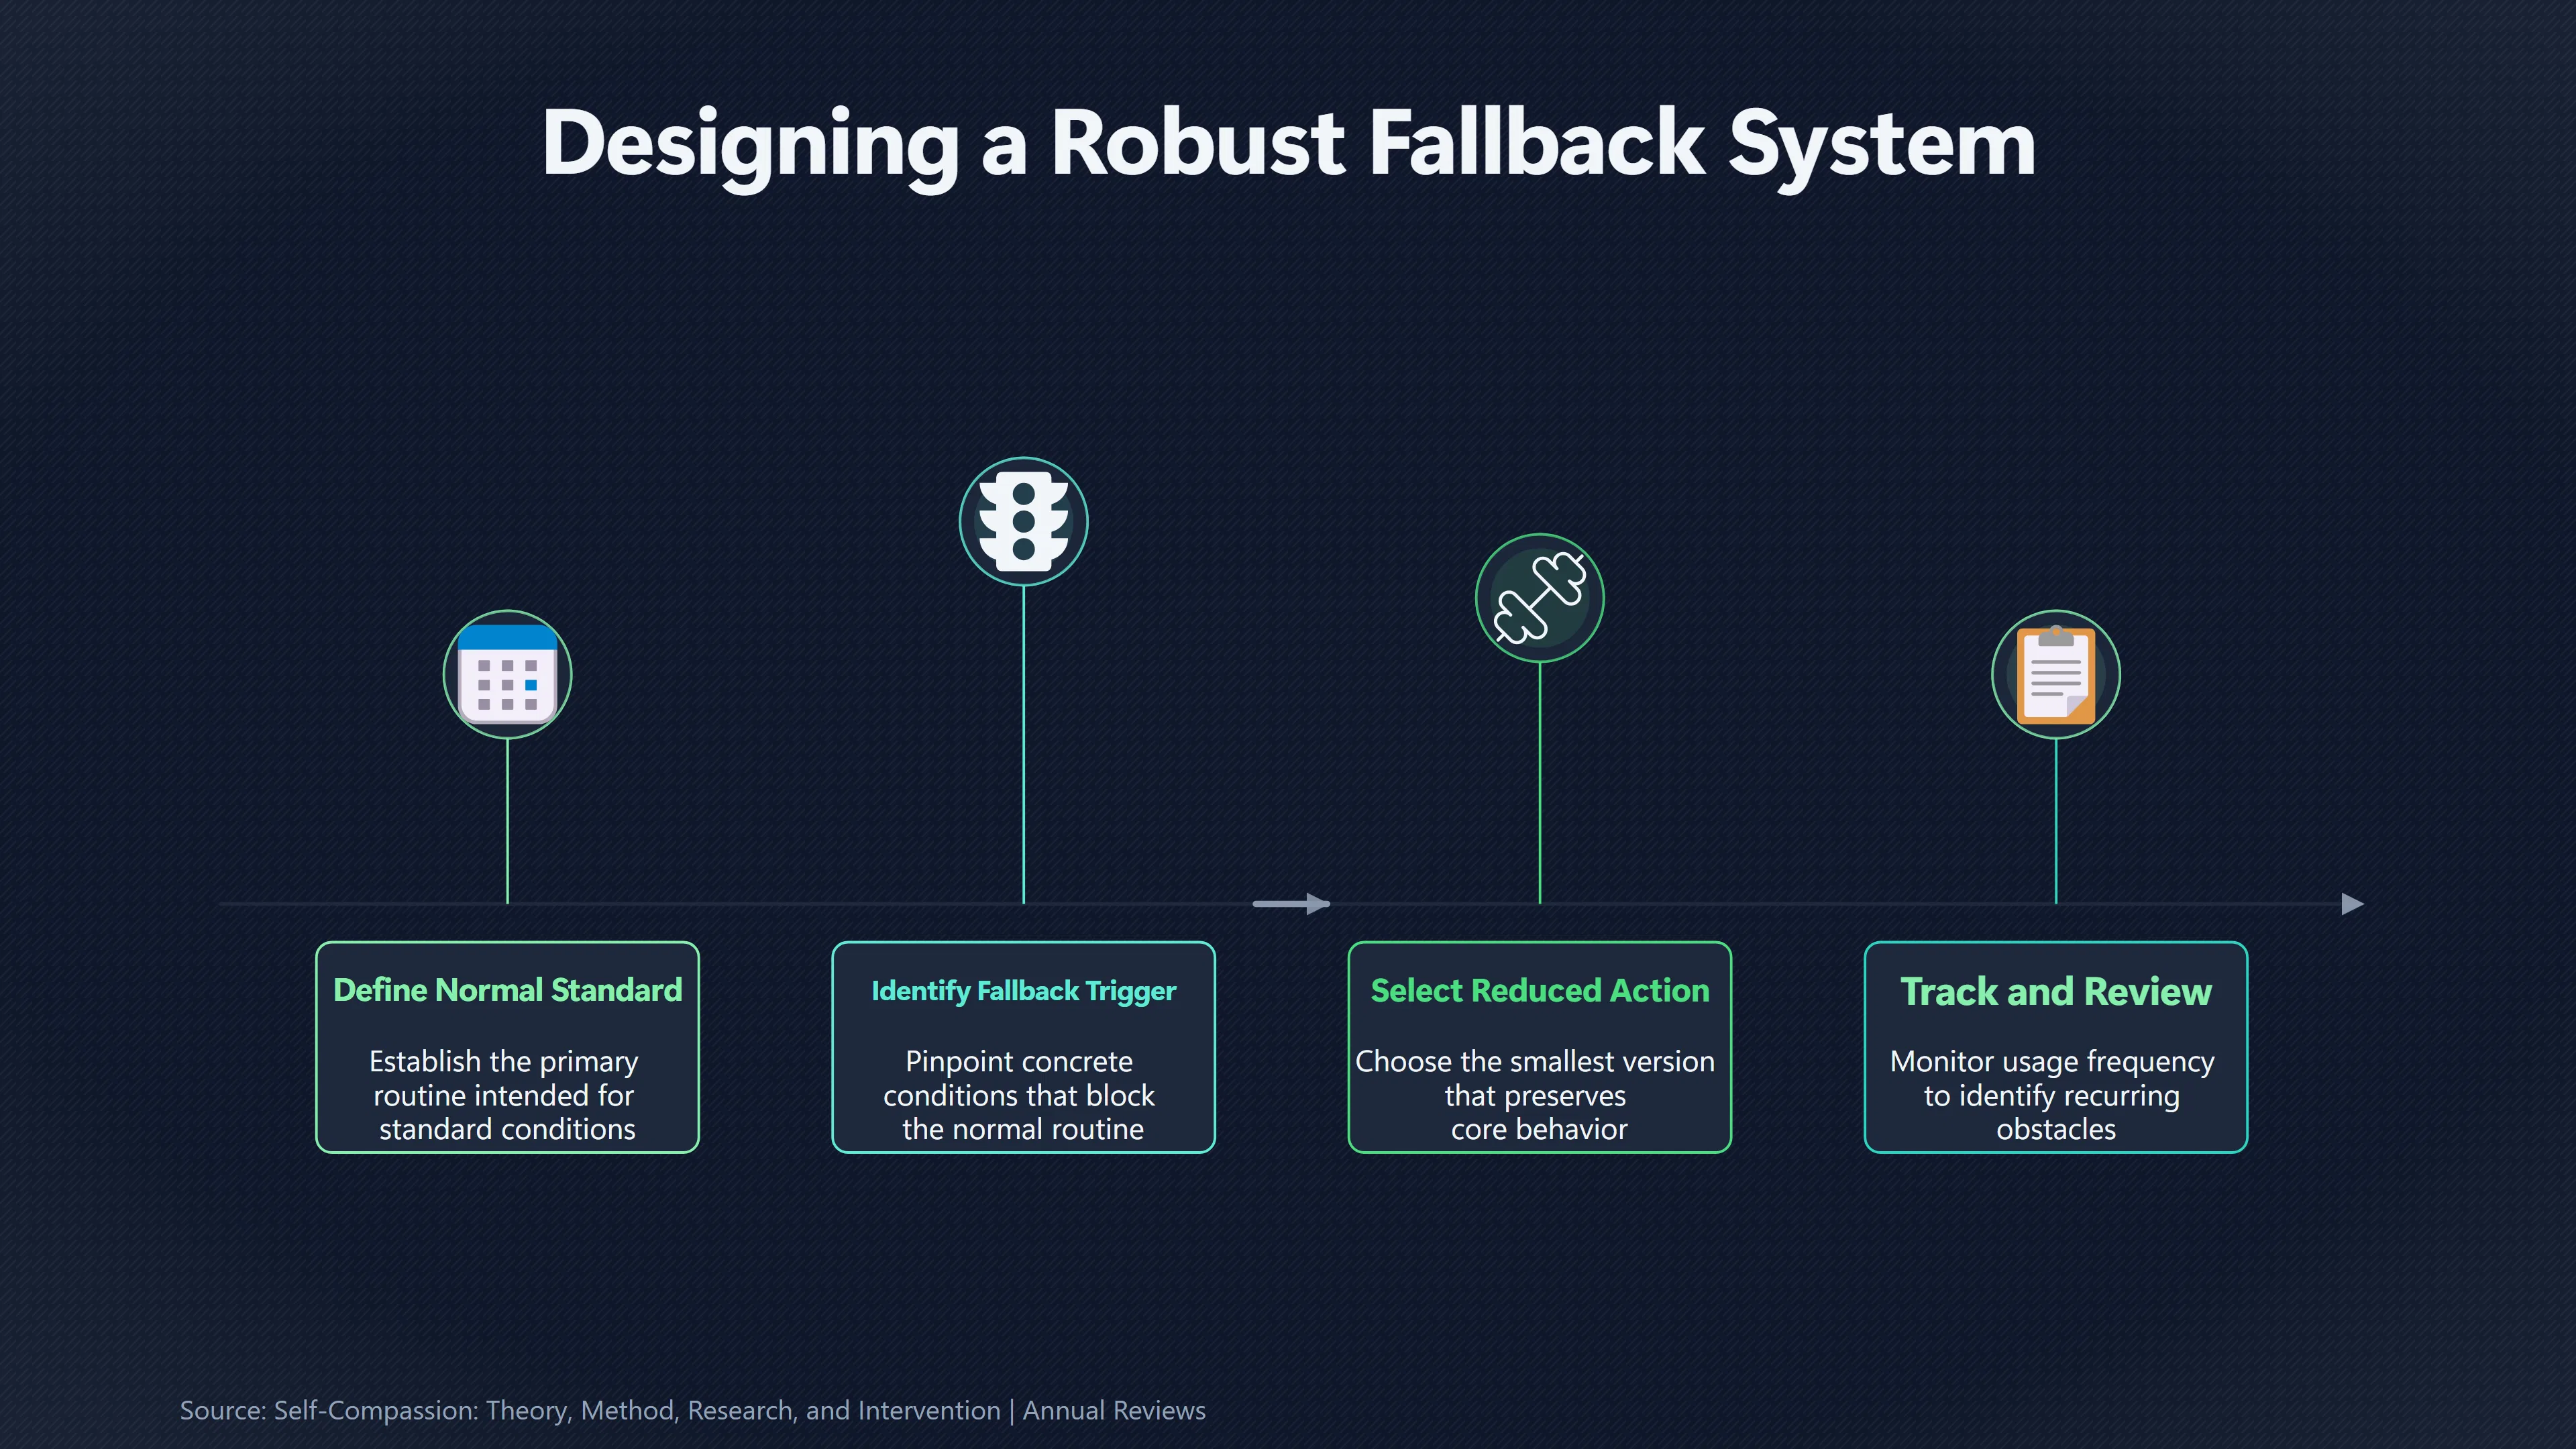The height and width of the screenshot is (1449, 2576).
Task: Click the traffic light icon
Action: 1023,521
